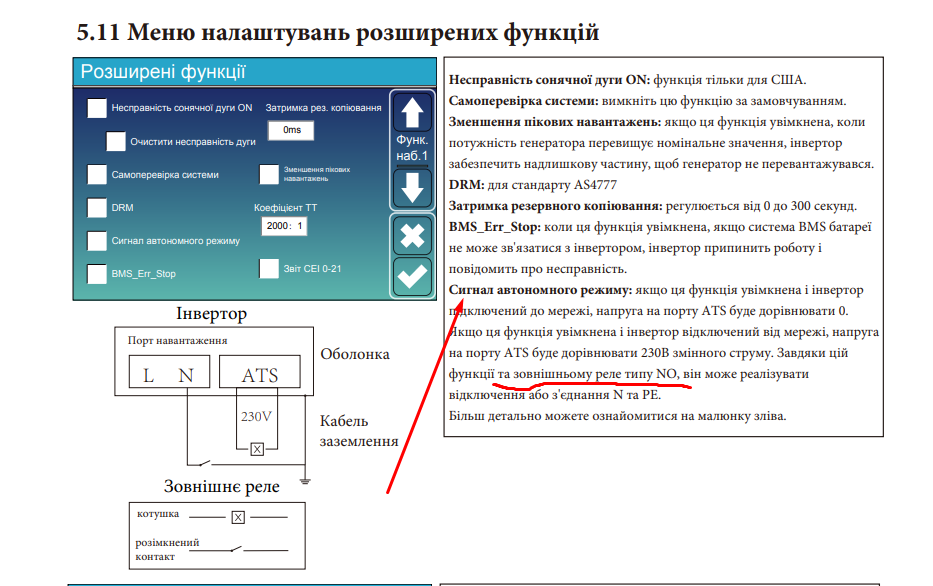Toggle the Зменшення пікових навантажень checkbox
933x586 pixels.
[268, 174]
